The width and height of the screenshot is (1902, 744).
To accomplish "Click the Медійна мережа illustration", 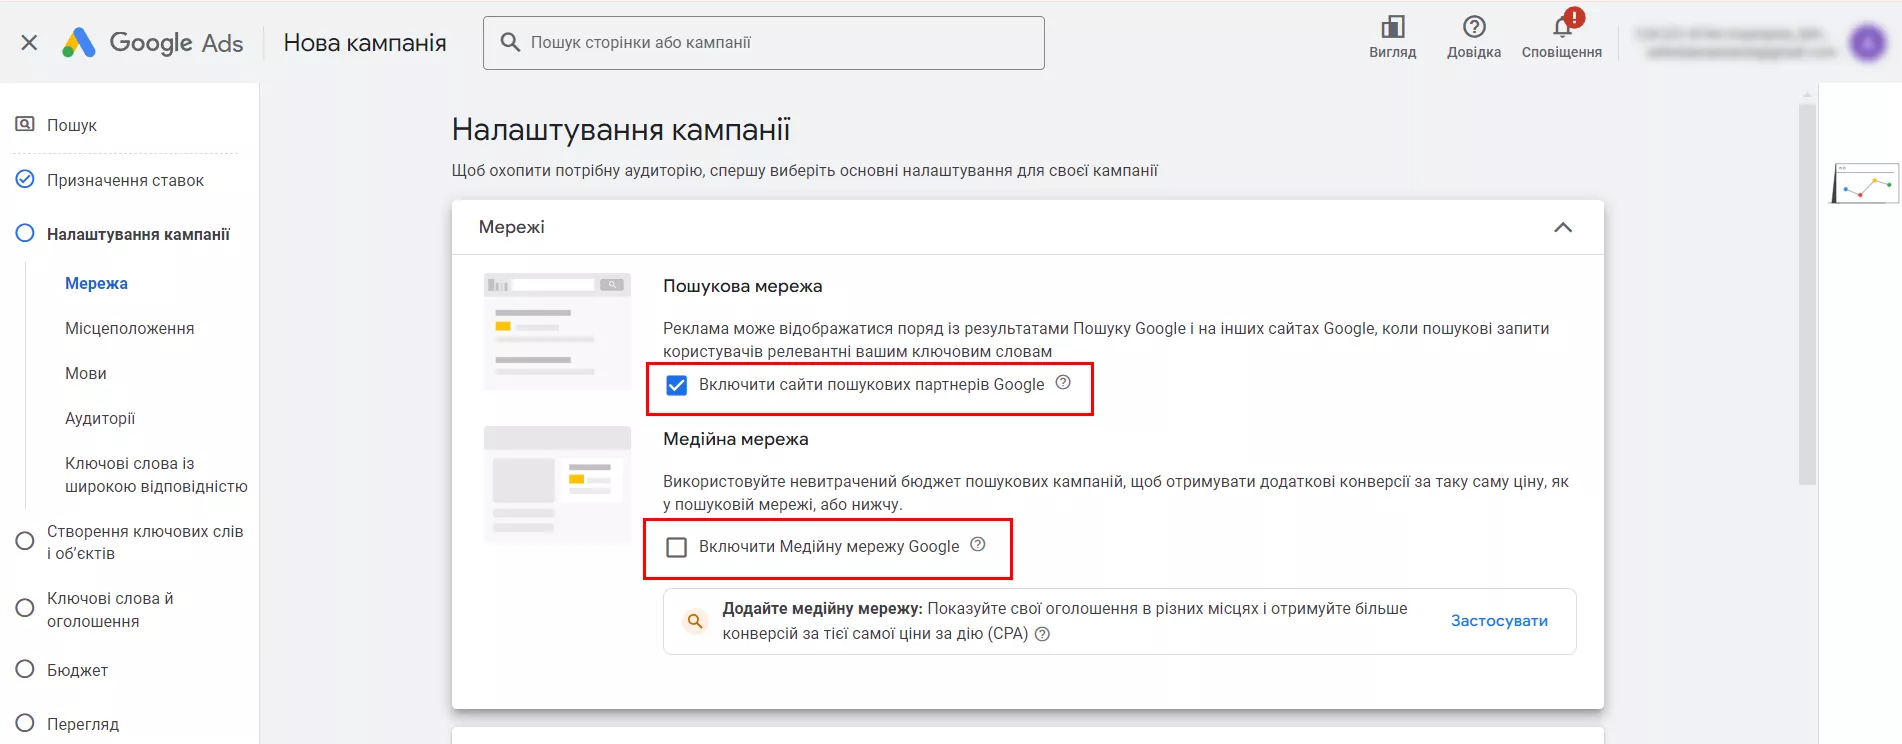I will click(558, 484).
